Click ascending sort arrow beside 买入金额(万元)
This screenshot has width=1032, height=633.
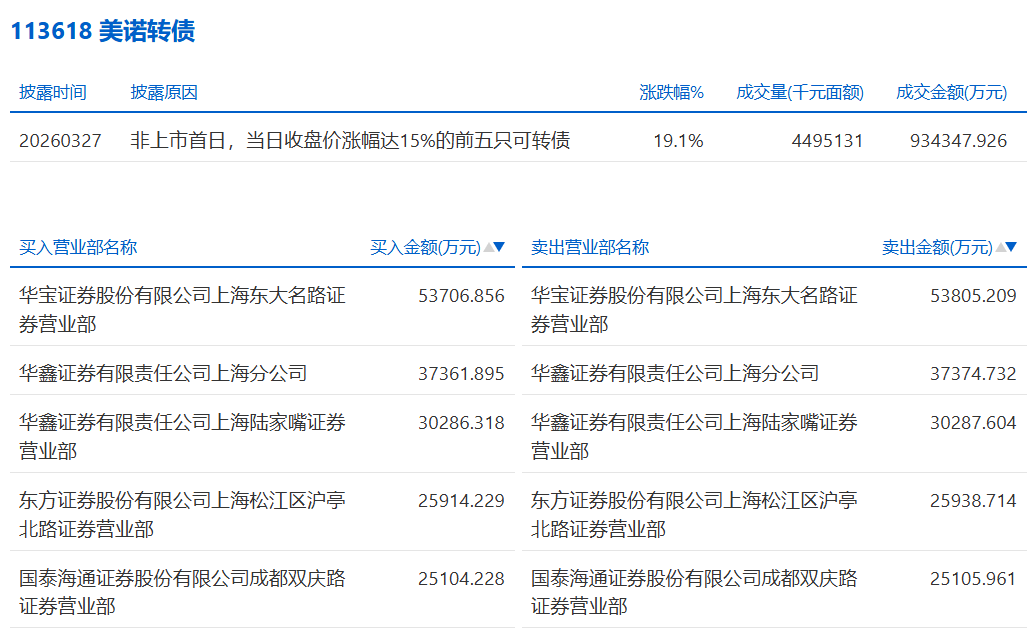point(488,247)
